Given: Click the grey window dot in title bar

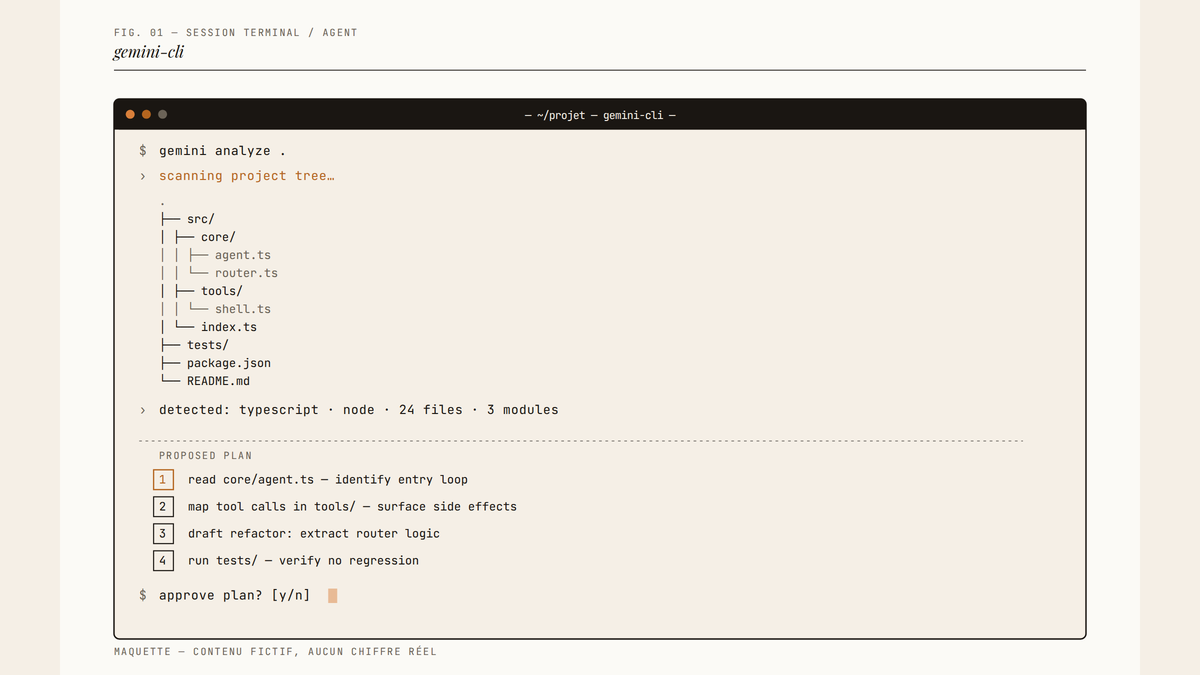Looking at the screenshot, I should pos(162,114).
